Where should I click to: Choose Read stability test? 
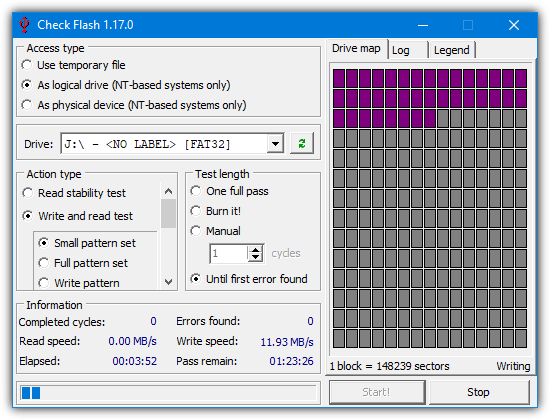(74, 193)
